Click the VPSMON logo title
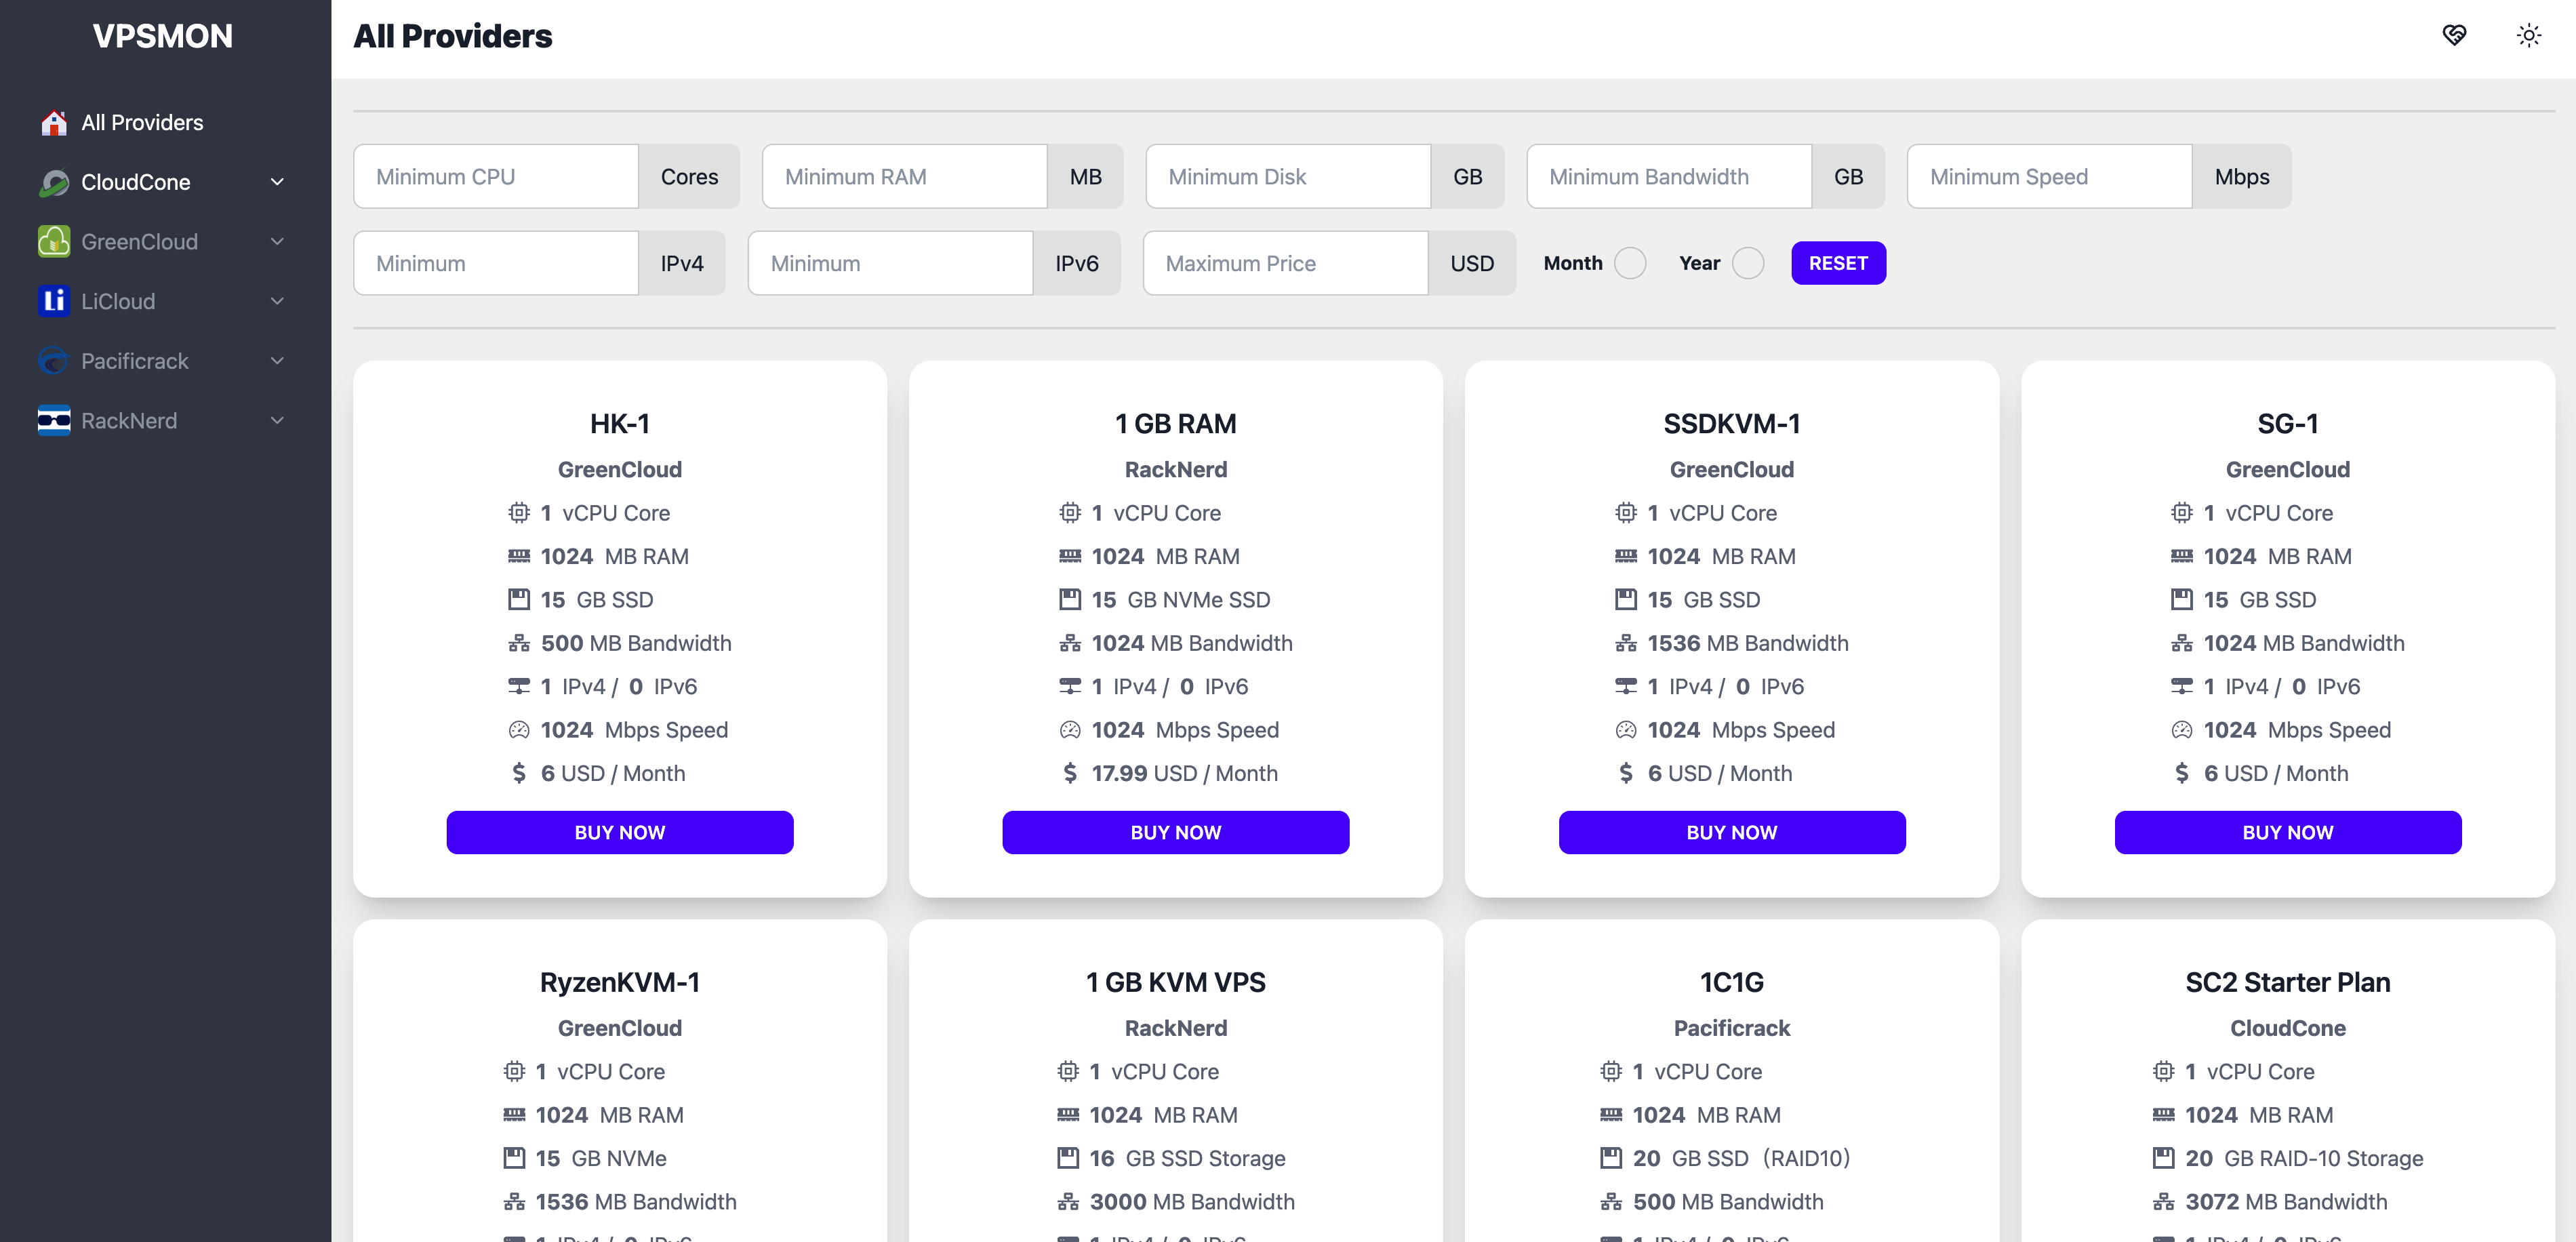The height and width of the screenshot is (1242, 2576). (163, 36)
